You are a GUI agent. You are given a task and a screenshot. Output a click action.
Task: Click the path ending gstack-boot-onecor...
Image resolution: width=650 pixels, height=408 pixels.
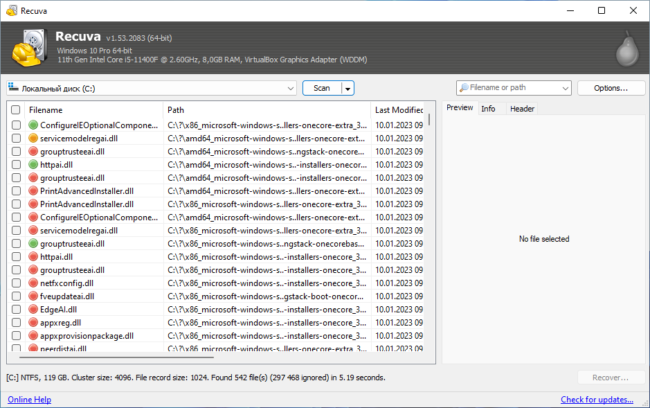click(266, 296)
